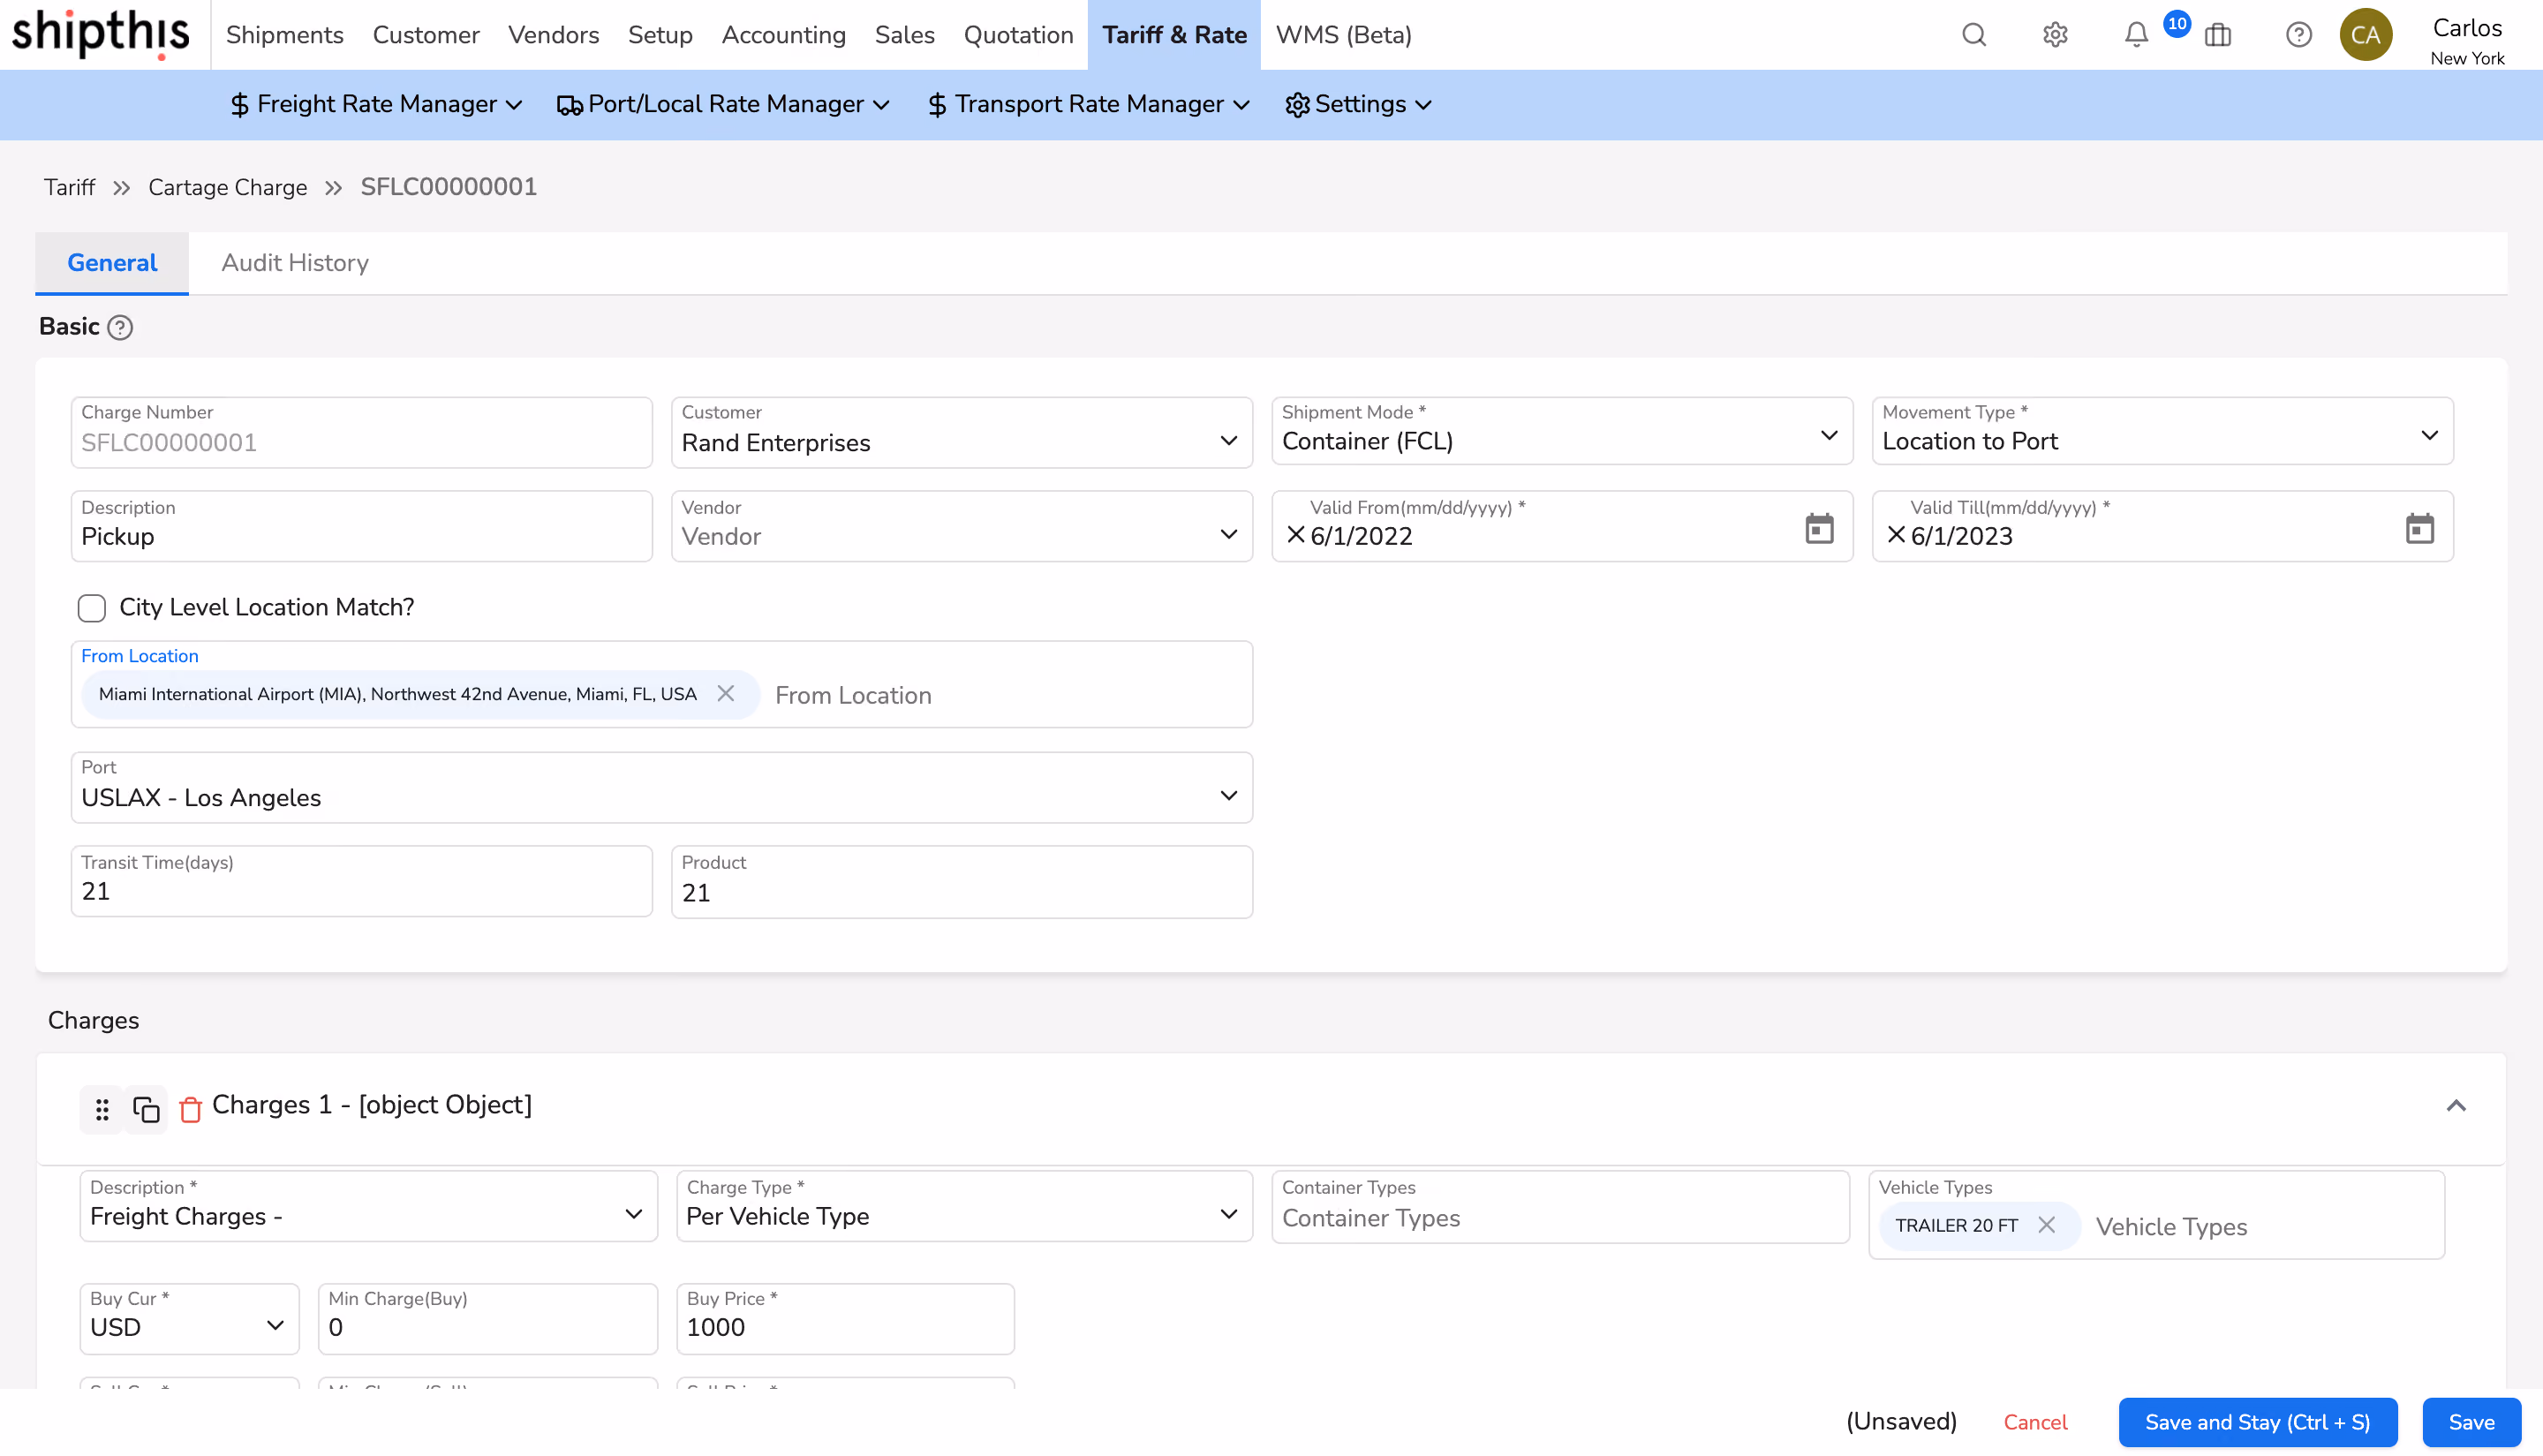Screen dimensions: 2543x1456
Task: Expand Transport Rate Manager menu
Action: [x=1088, y=104]
